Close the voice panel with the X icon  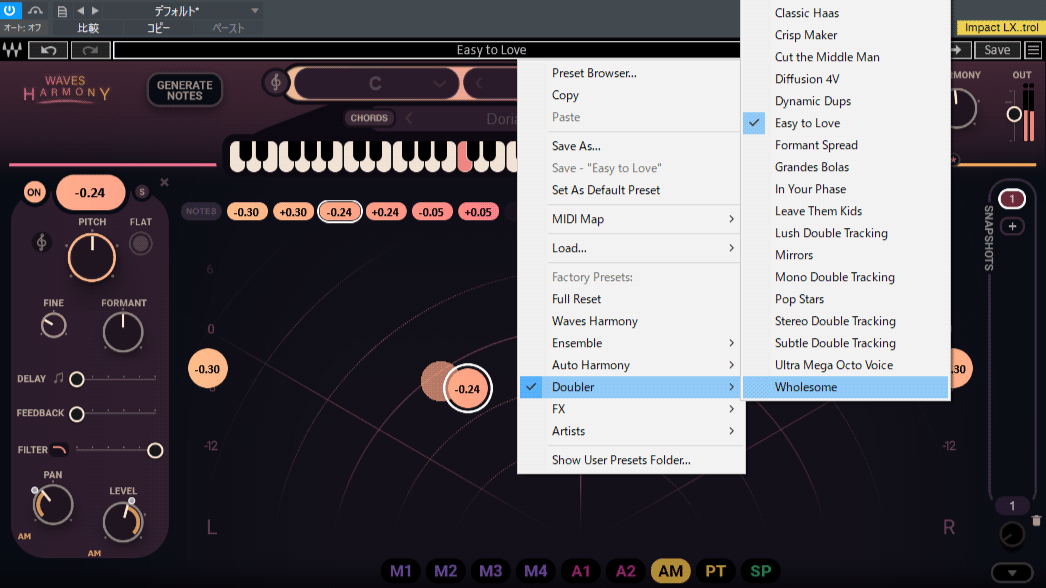point(164,182)
